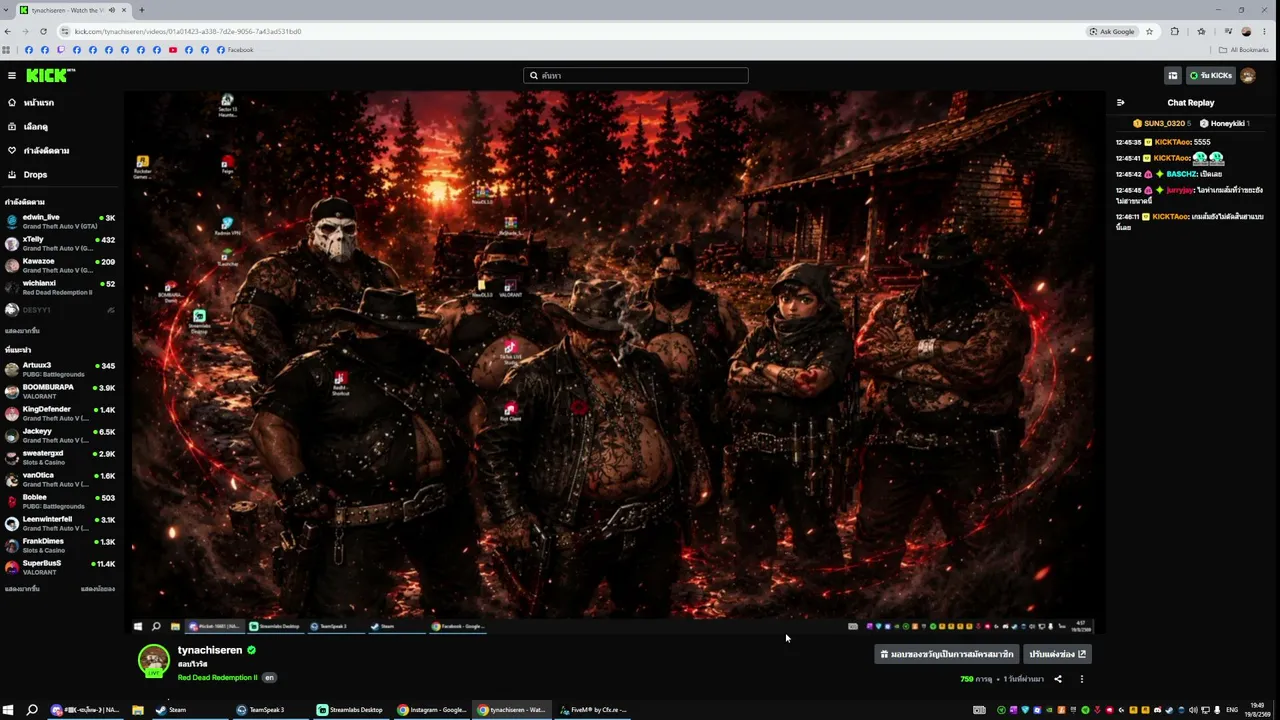Viewport: 1280px width, 720px height.
Task: Open Chrome three-dot menu
Action: tap(1264, 31)
